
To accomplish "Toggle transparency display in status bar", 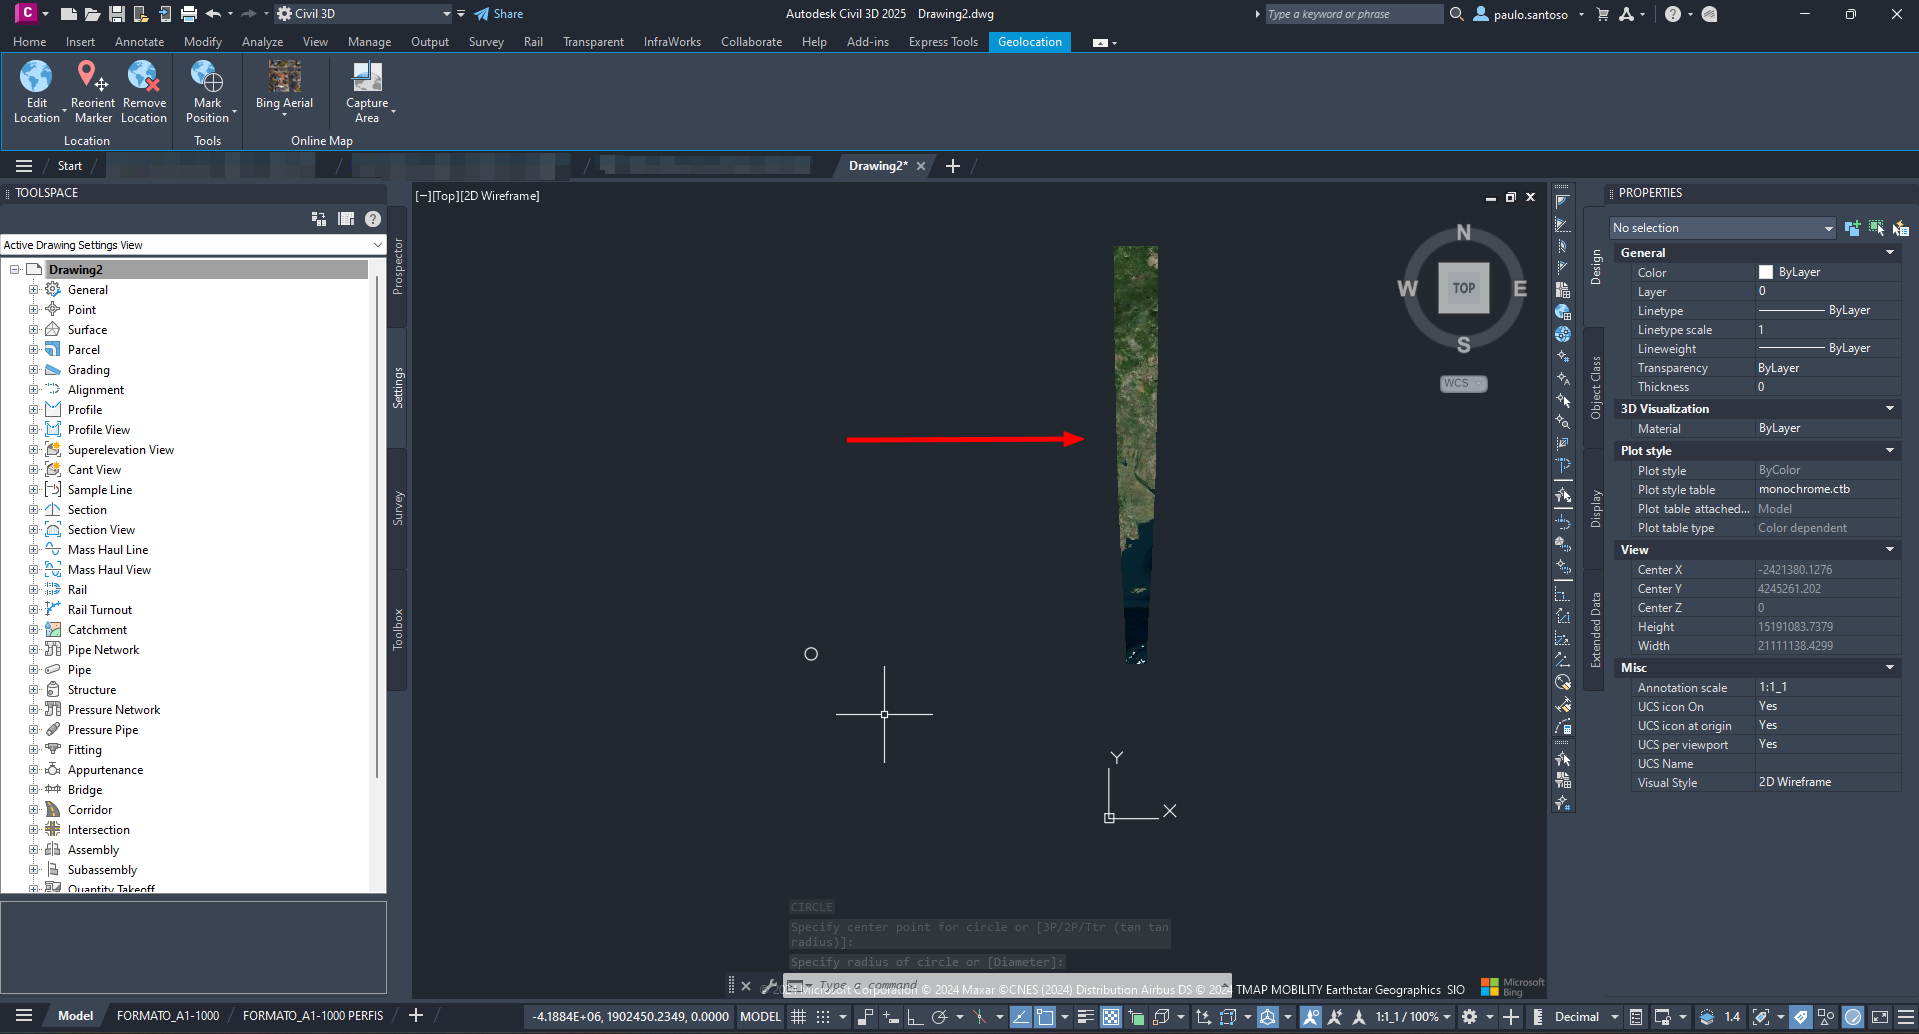I will click(1111, 1017).
